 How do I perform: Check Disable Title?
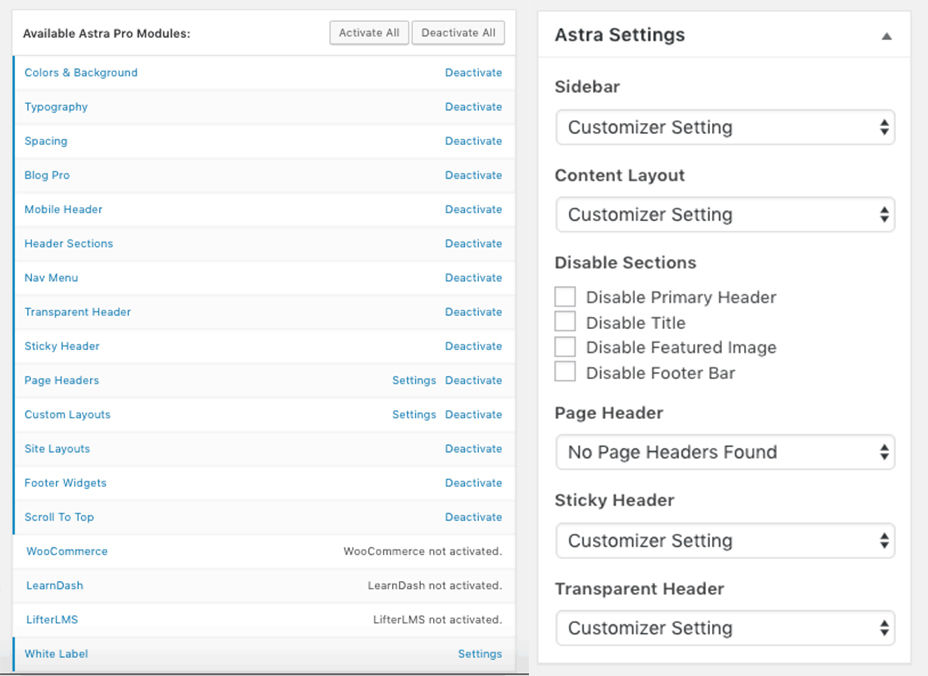[565, 322]
